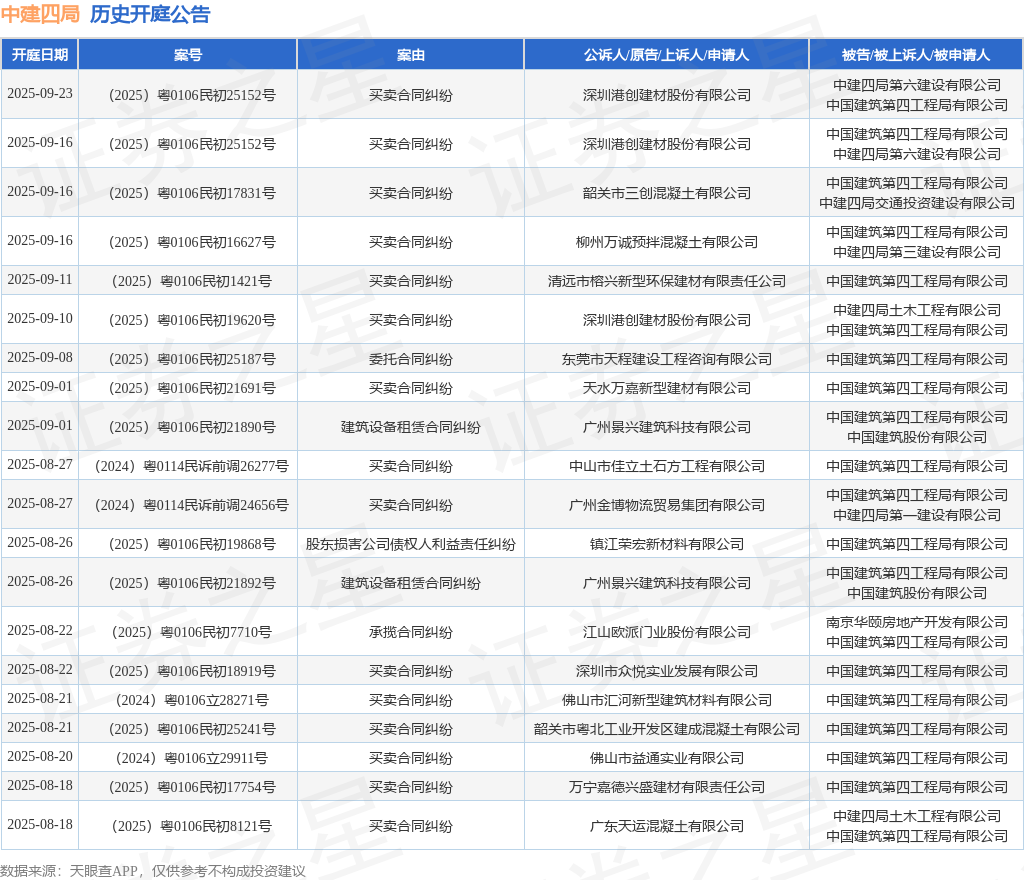Click plaintiff 广州金博物流贸易集团有限公司

coord(667,505)
